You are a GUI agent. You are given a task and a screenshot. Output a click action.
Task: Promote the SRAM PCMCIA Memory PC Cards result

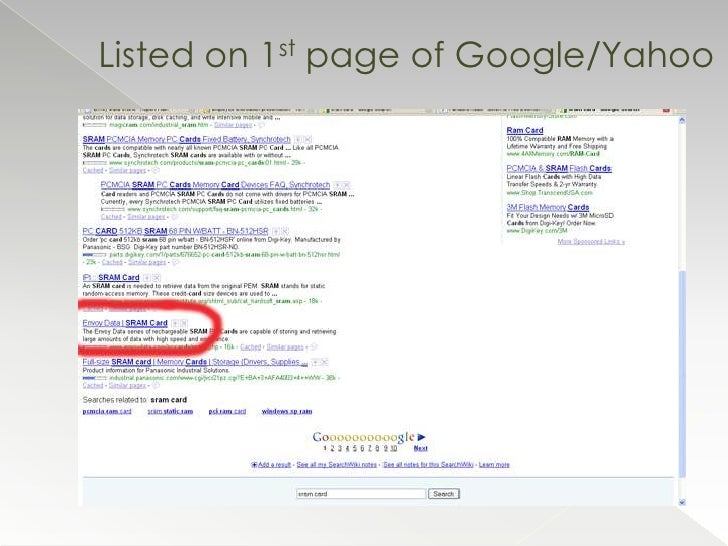pos(298,139)
